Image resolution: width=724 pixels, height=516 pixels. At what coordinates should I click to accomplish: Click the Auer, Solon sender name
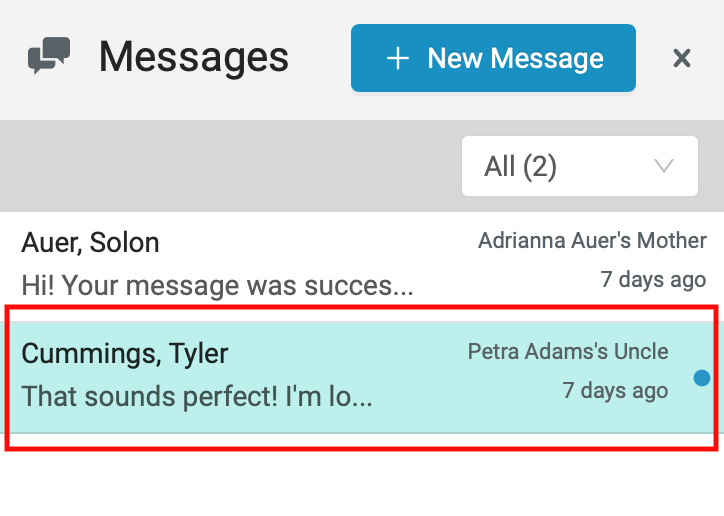(90, 243)
